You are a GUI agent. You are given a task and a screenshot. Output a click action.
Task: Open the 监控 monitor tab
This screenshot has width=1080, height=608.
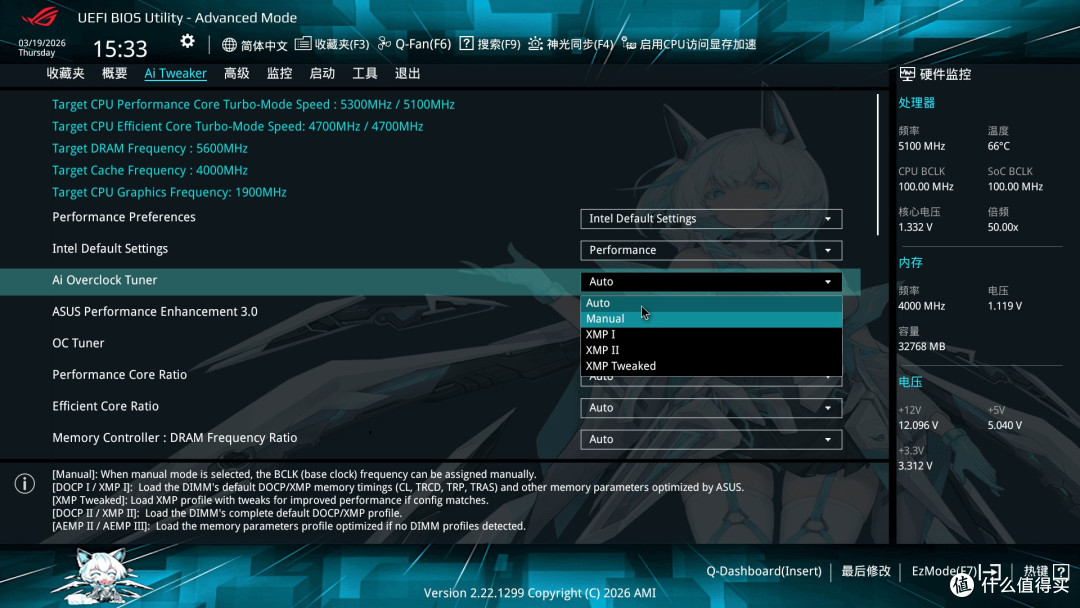[x=279, y=74]
